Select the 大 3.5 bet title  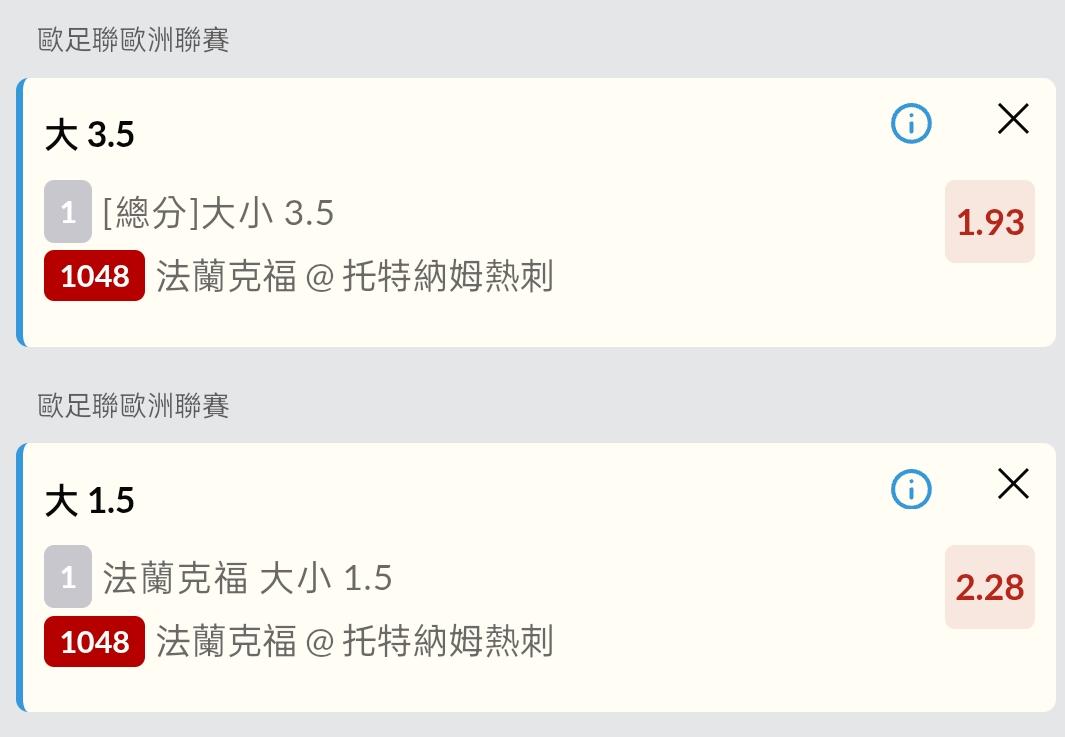(90, 134)
